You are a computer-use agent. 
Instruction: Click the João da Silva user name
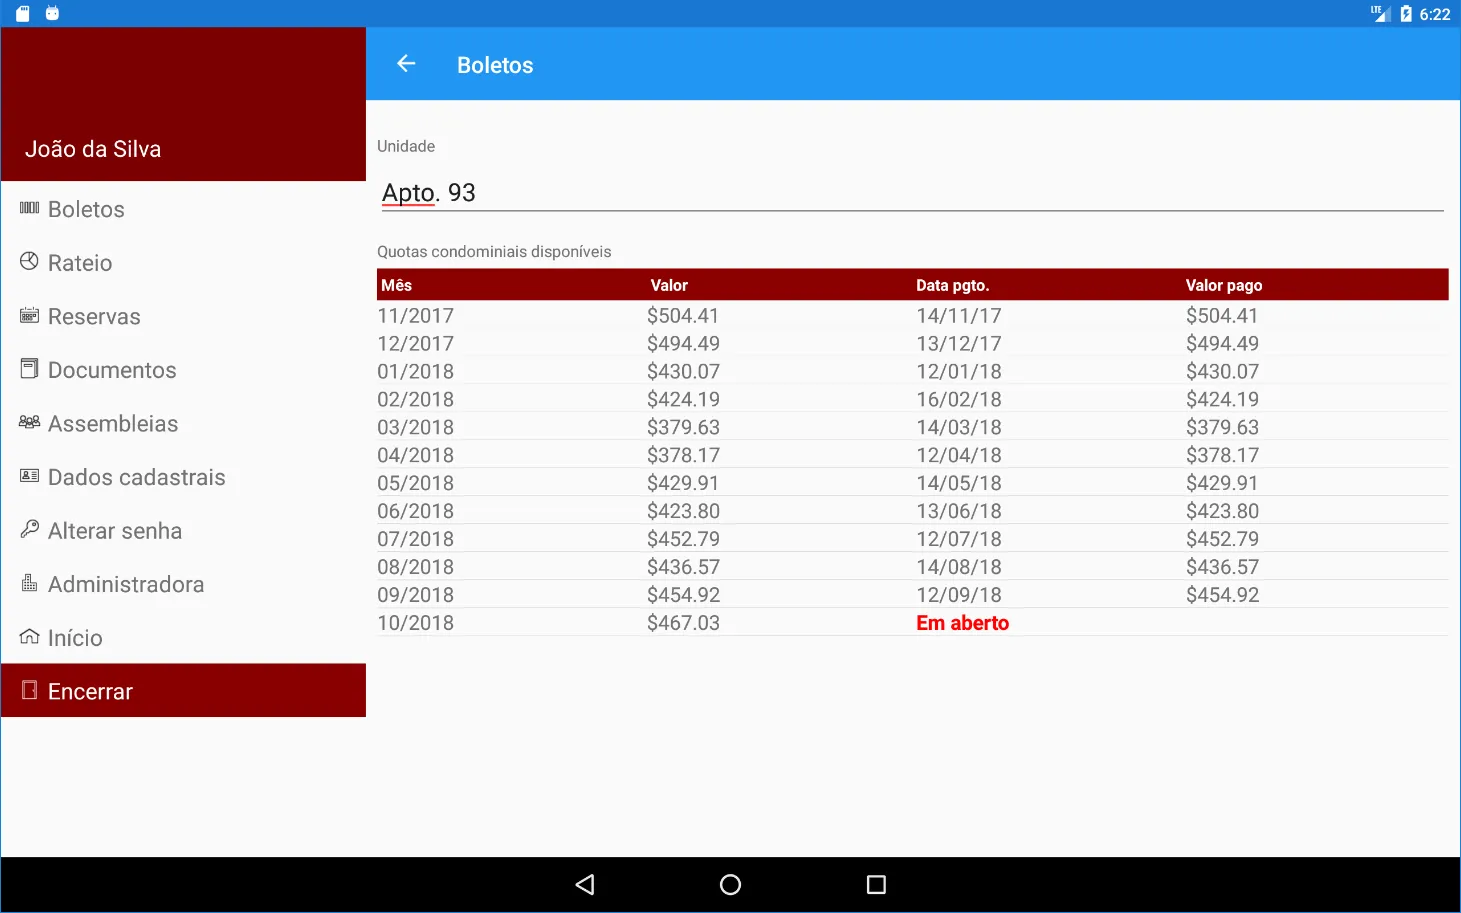coord(93,149)
